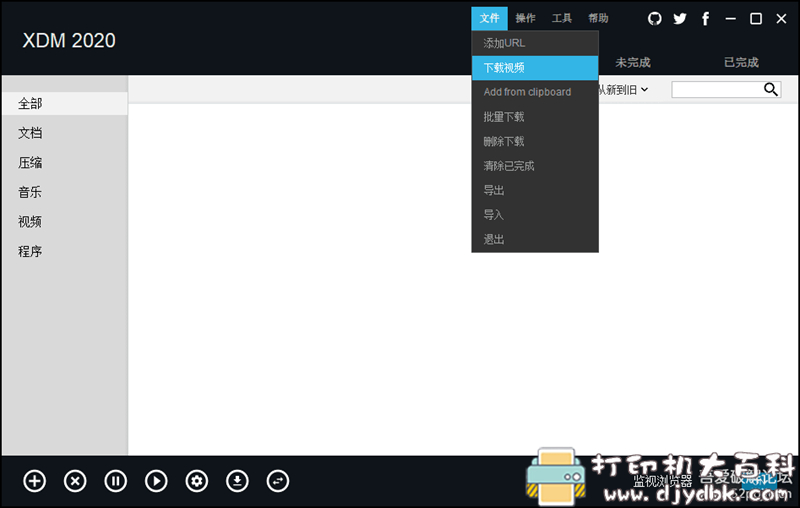Choose 清除已完成 menu entry
The height and width of the screenshot is (508, 800).
coord(535,166)
